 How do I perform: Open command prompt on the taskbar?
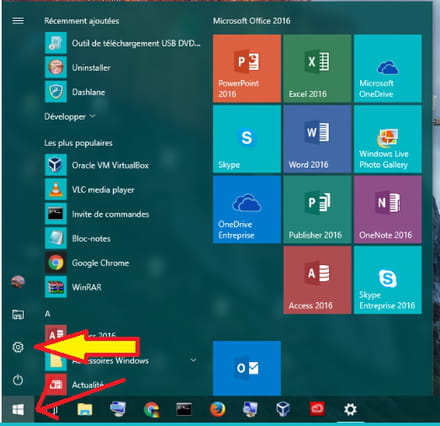pyautogui.click(x=184, y=409)
